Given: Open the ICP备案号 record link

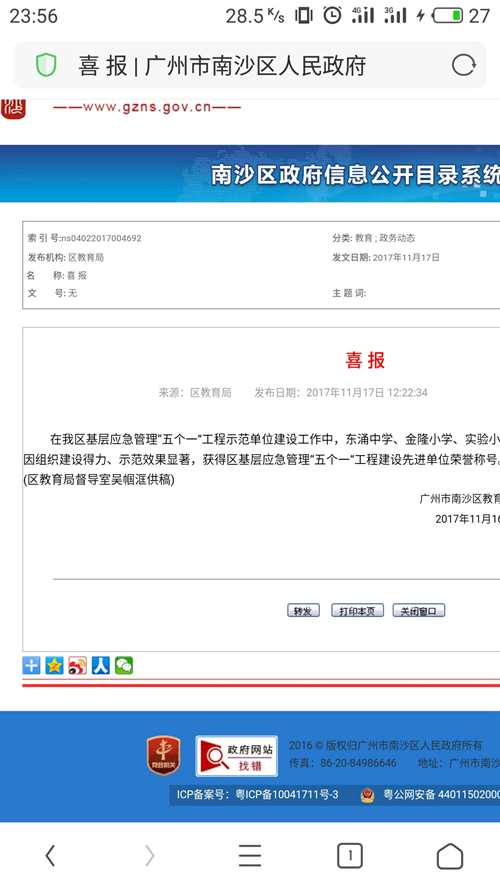Looking at the screenshot, I should (257, 795).
